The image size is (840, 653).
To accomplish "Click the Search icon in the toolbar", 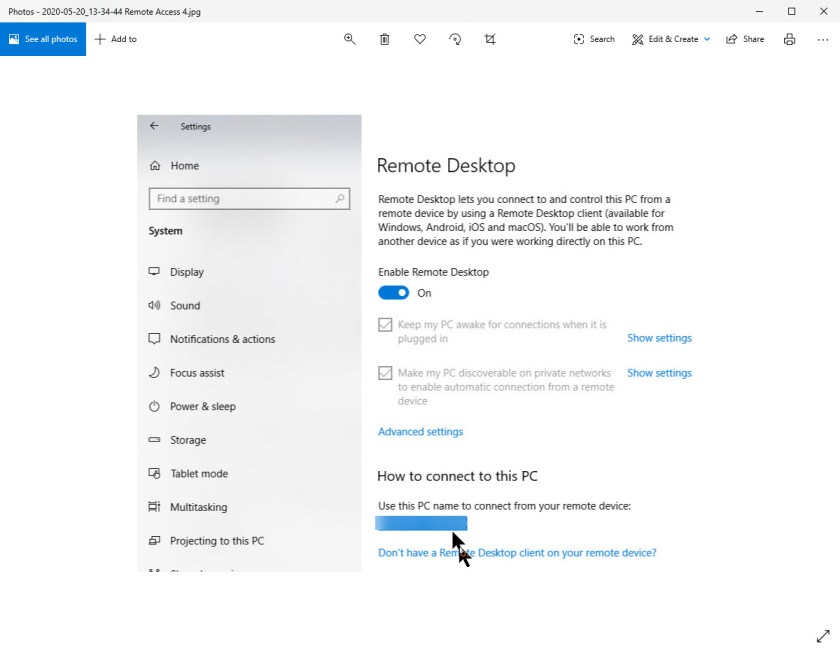I will click(x=593, y=39).
